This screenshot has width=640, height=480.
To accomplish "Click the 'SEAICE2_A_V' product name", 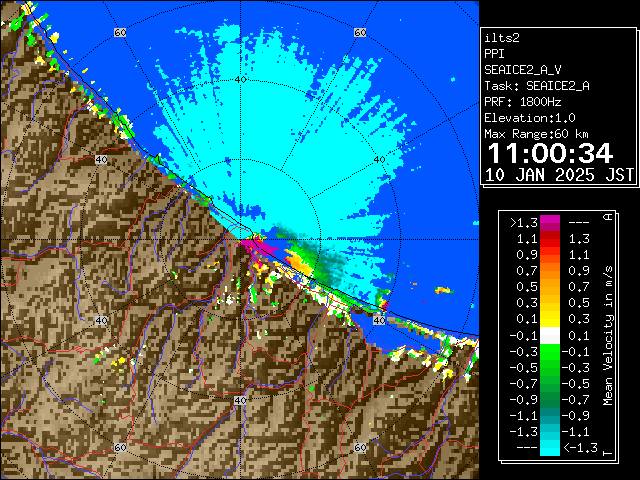I will point(523,70).
